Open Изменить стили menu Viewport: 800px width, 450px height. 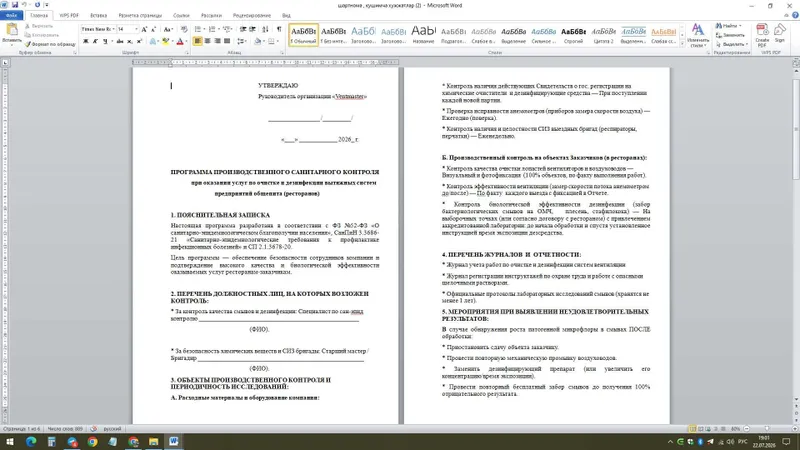tap(697, 35)
